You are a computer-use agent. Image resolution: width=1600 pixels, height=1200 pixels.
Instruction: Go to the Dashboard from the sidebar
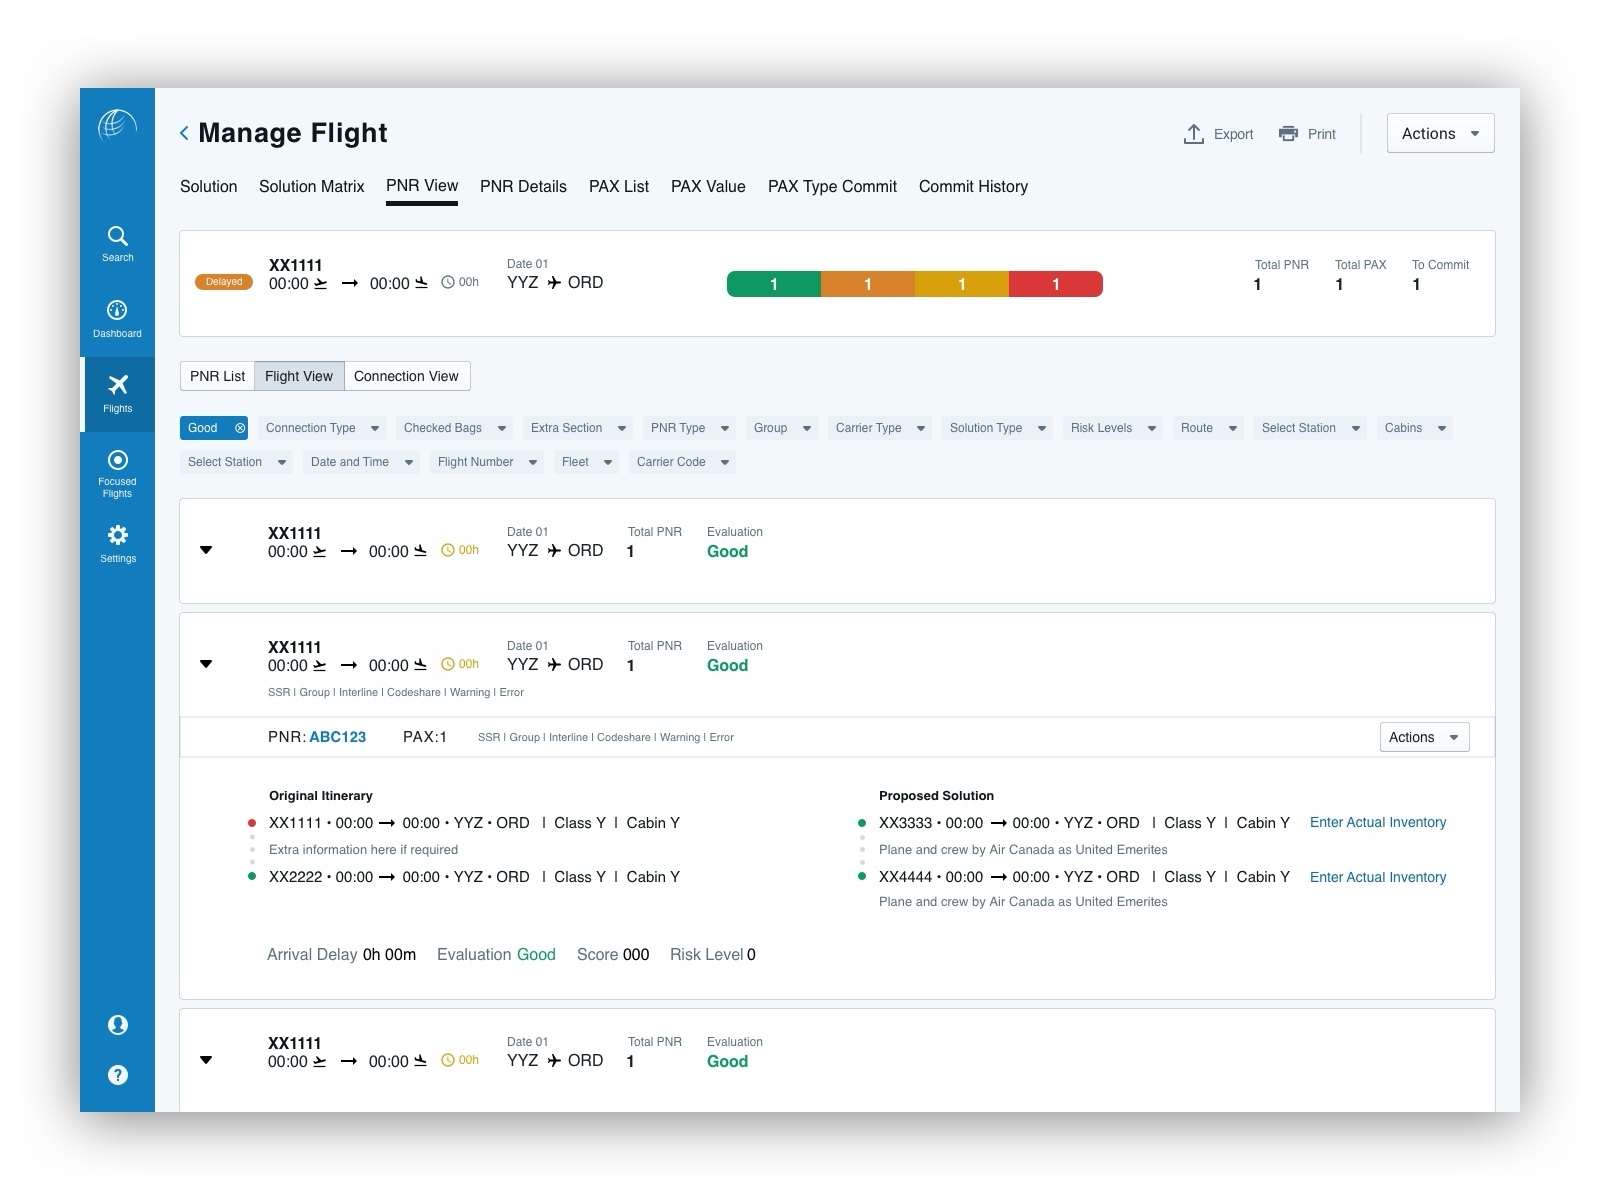117,318
